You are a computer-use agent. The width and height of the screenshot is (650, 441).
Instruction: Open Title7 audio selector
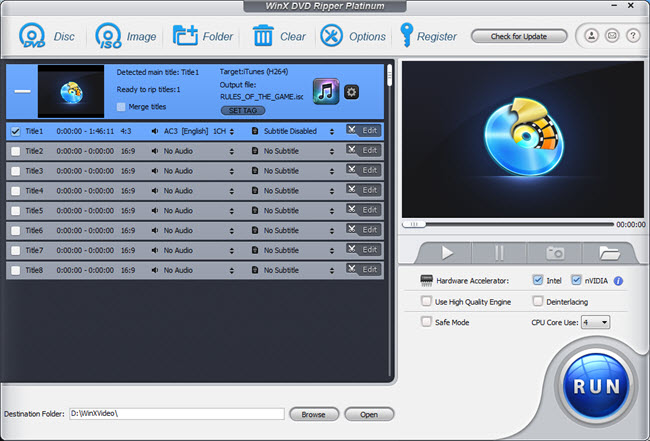pyautogui.click(x=232, y=251)
